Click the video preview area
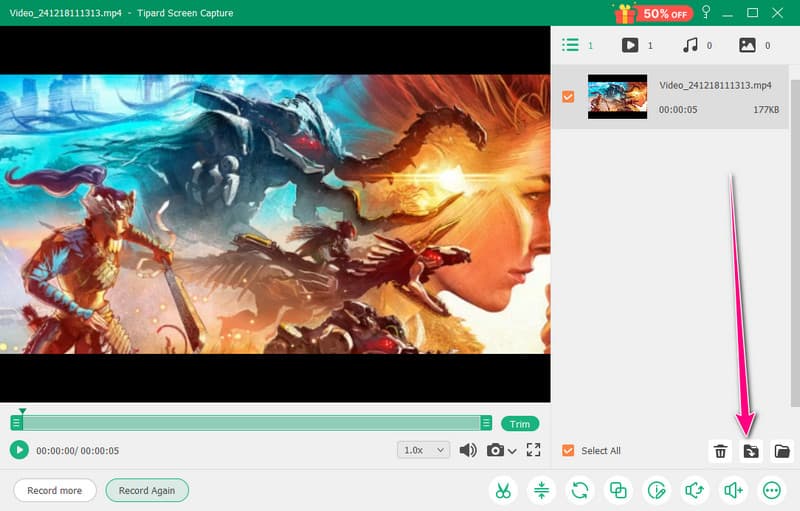Image resolution: width=800 pixels, height=511 pixels. 275,214
